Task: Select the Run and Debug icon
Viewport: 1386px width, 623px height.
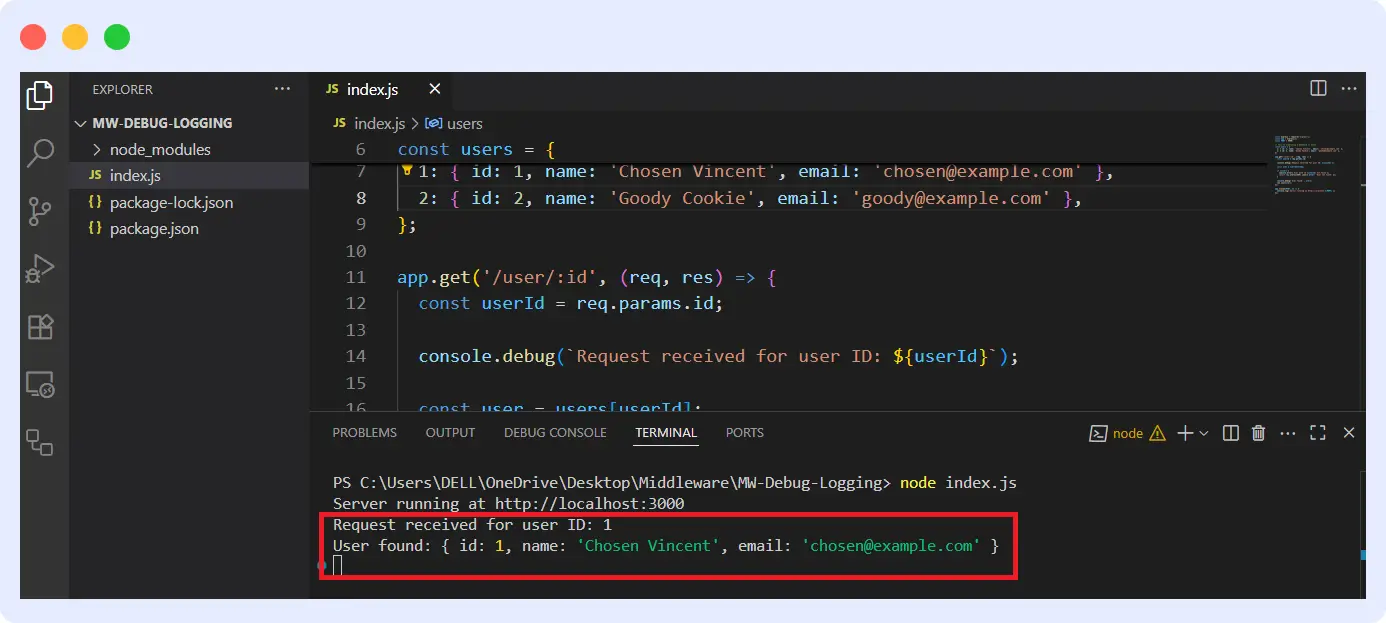Action: coord(40,268)
